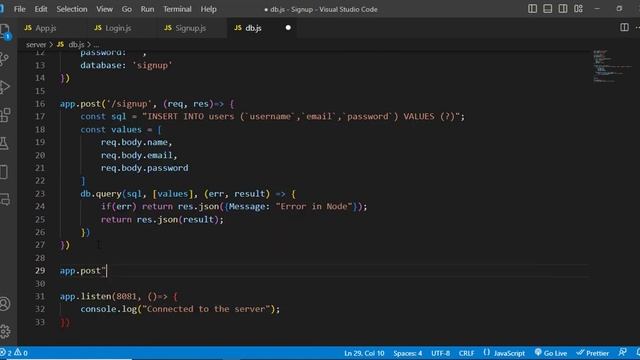The image size is (640, 360).
Task: Open the Help menu
Action: [208, 9]
